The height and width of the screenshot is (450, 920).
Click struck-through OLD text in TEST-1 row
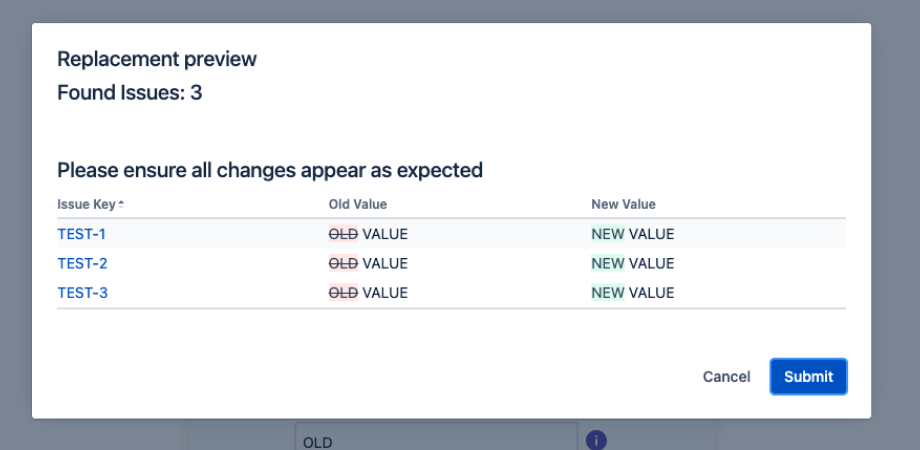(x=343, y=234)
